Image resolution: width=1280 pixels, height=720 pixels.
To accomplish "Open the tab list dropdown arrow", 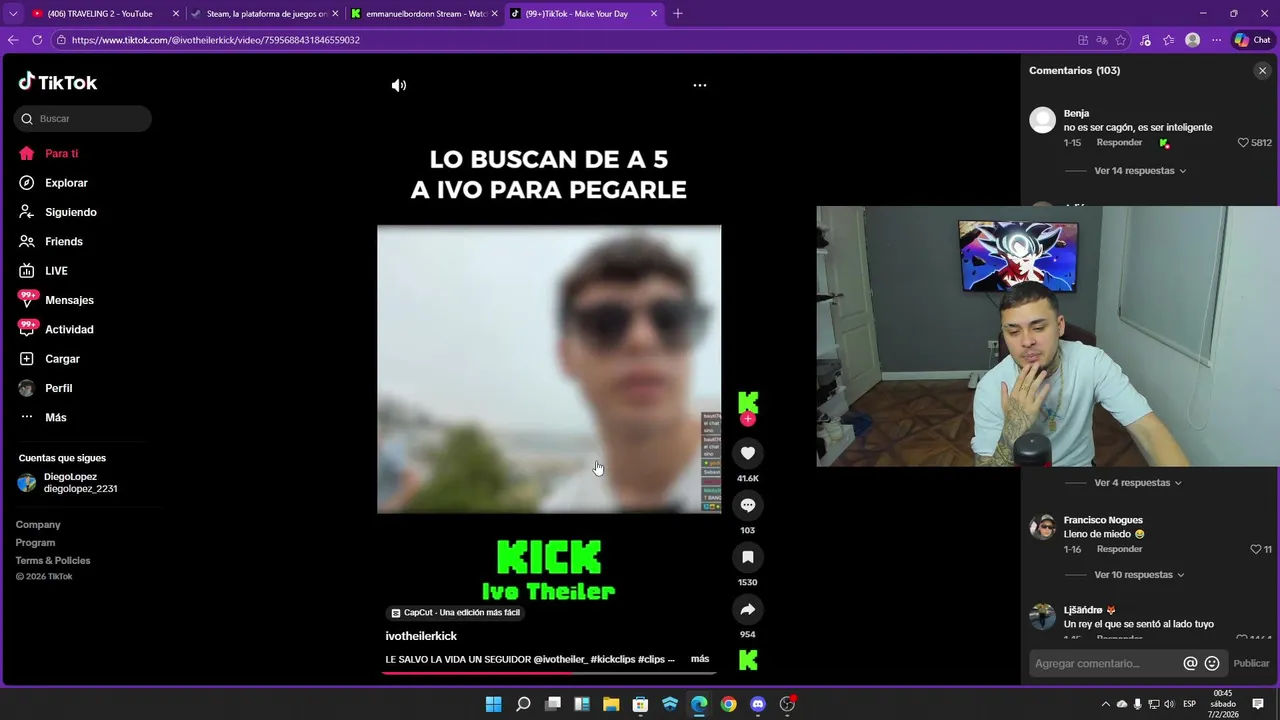I will coord(12,14).
